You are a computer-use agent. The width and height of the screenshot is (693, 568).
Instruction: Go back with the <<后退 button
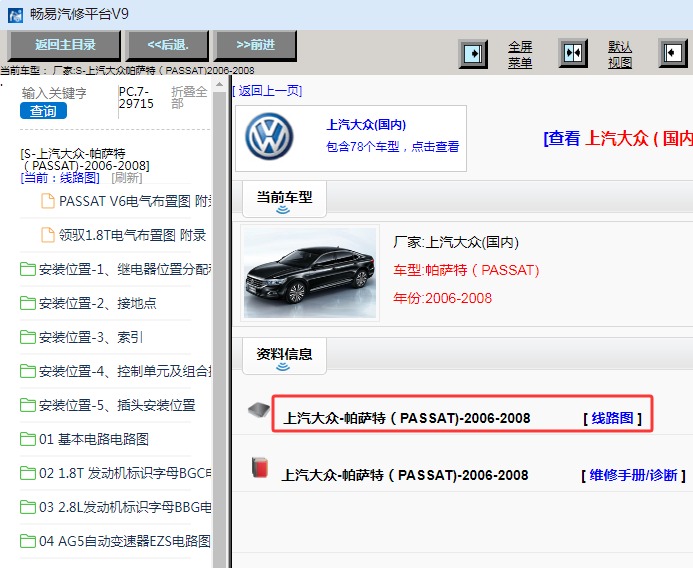point(168,45)
